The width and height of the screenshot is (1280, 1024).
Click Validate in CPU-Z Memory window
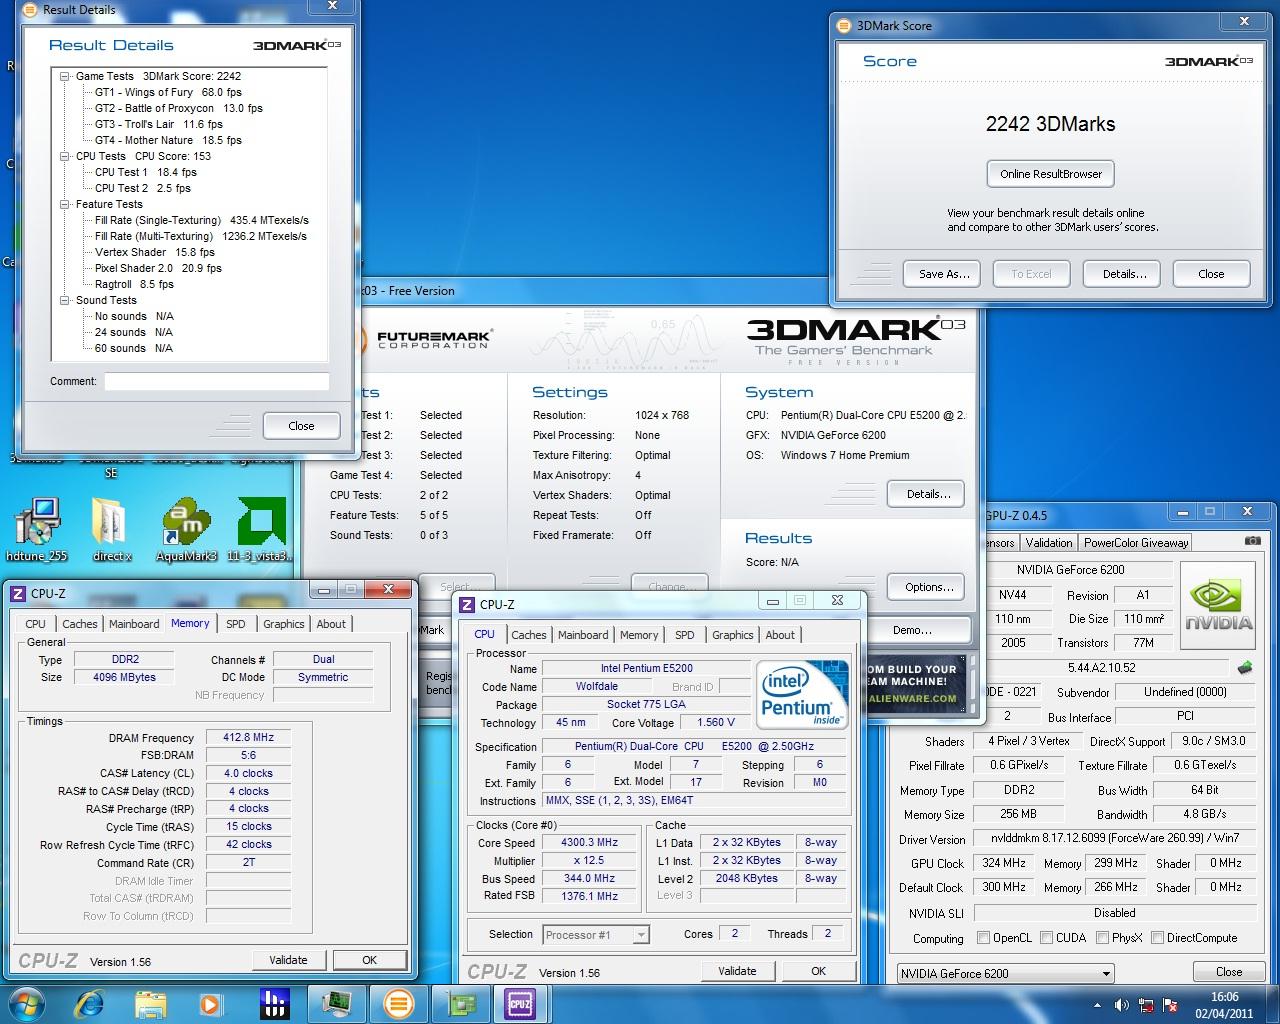(288, 960)
